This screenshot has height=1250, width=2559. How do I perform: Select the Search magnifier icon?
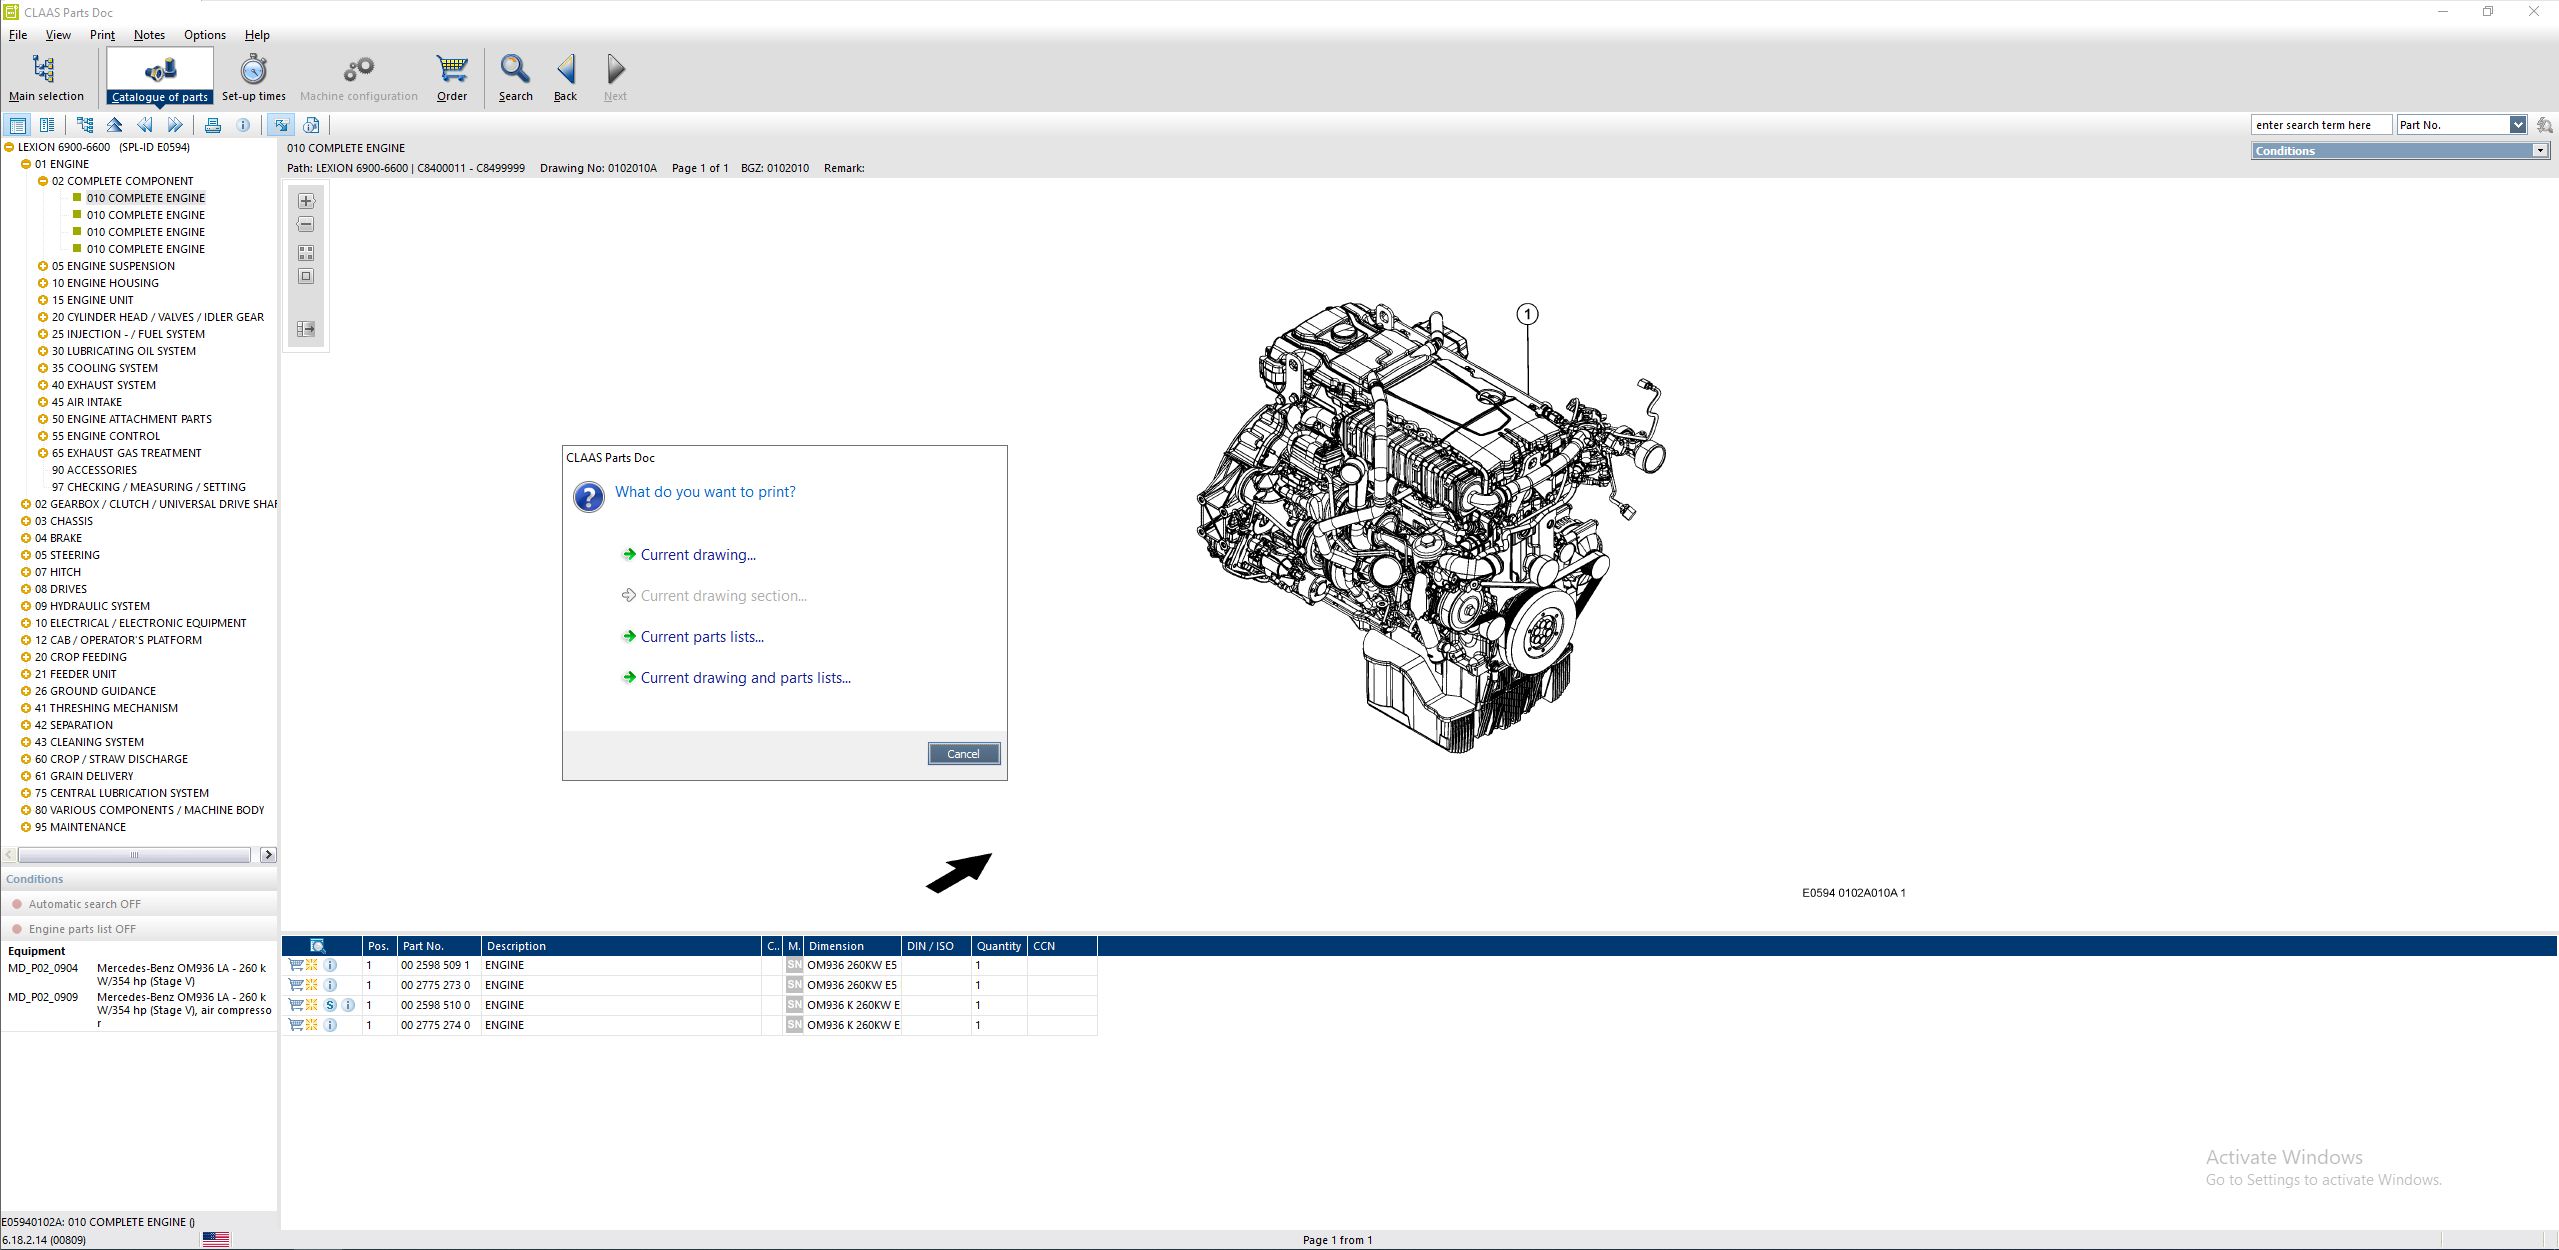(514, 70)
